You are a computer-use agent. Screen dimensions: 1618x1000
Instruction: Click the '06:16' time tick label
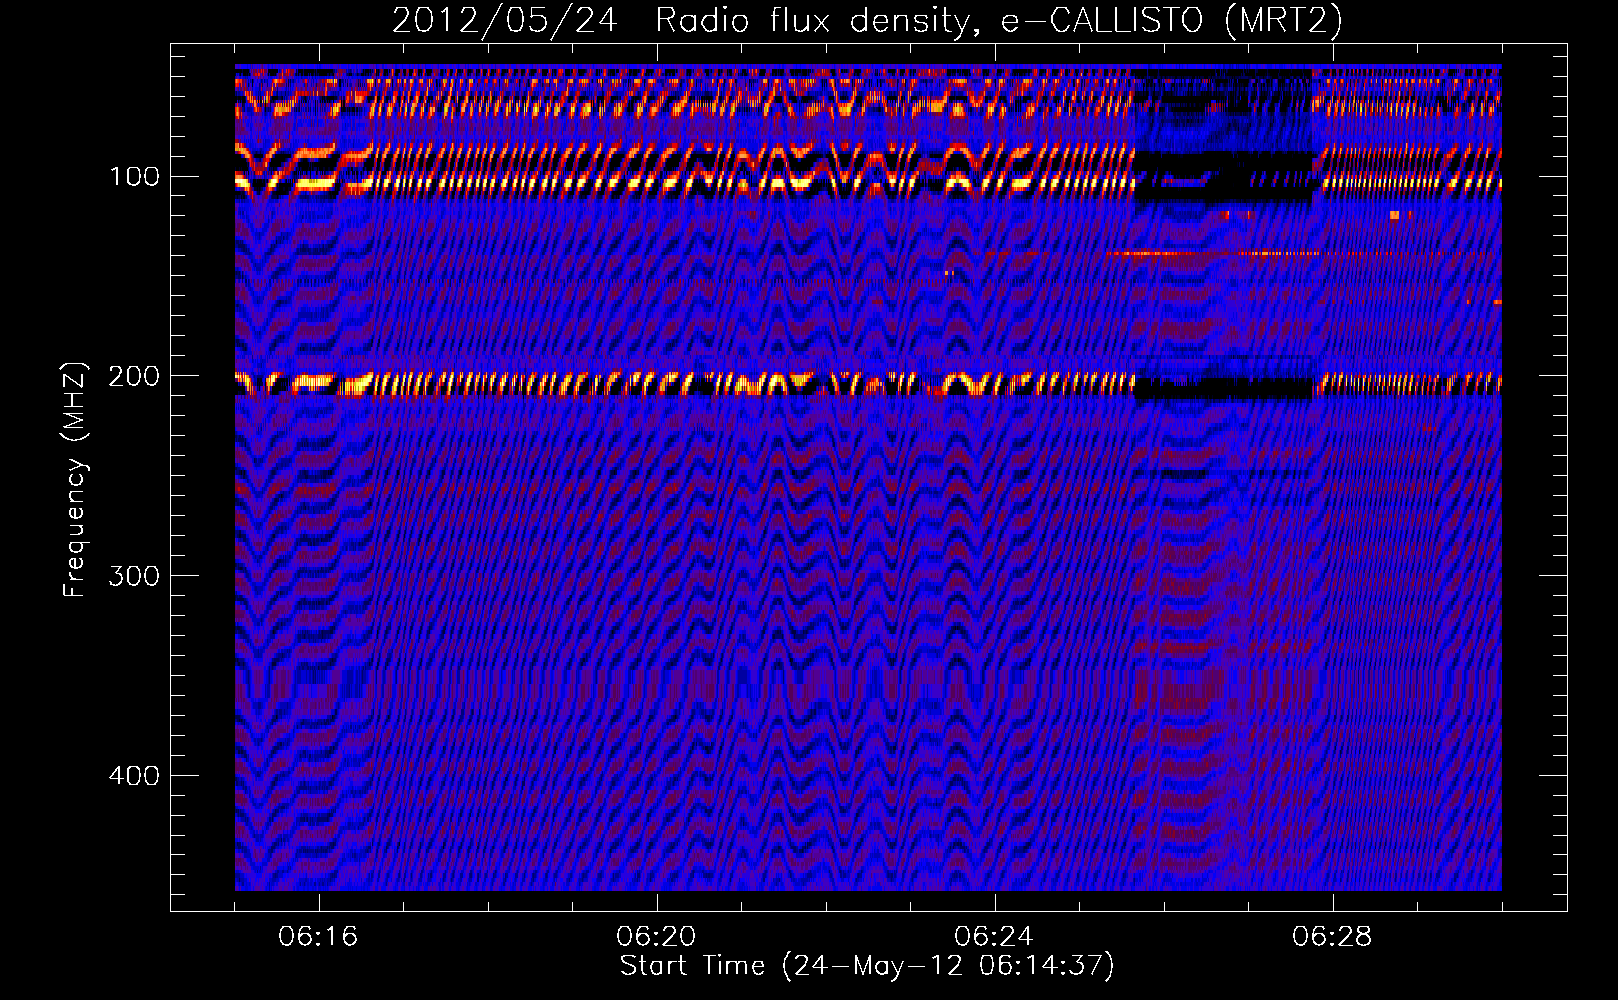point(318,937)
